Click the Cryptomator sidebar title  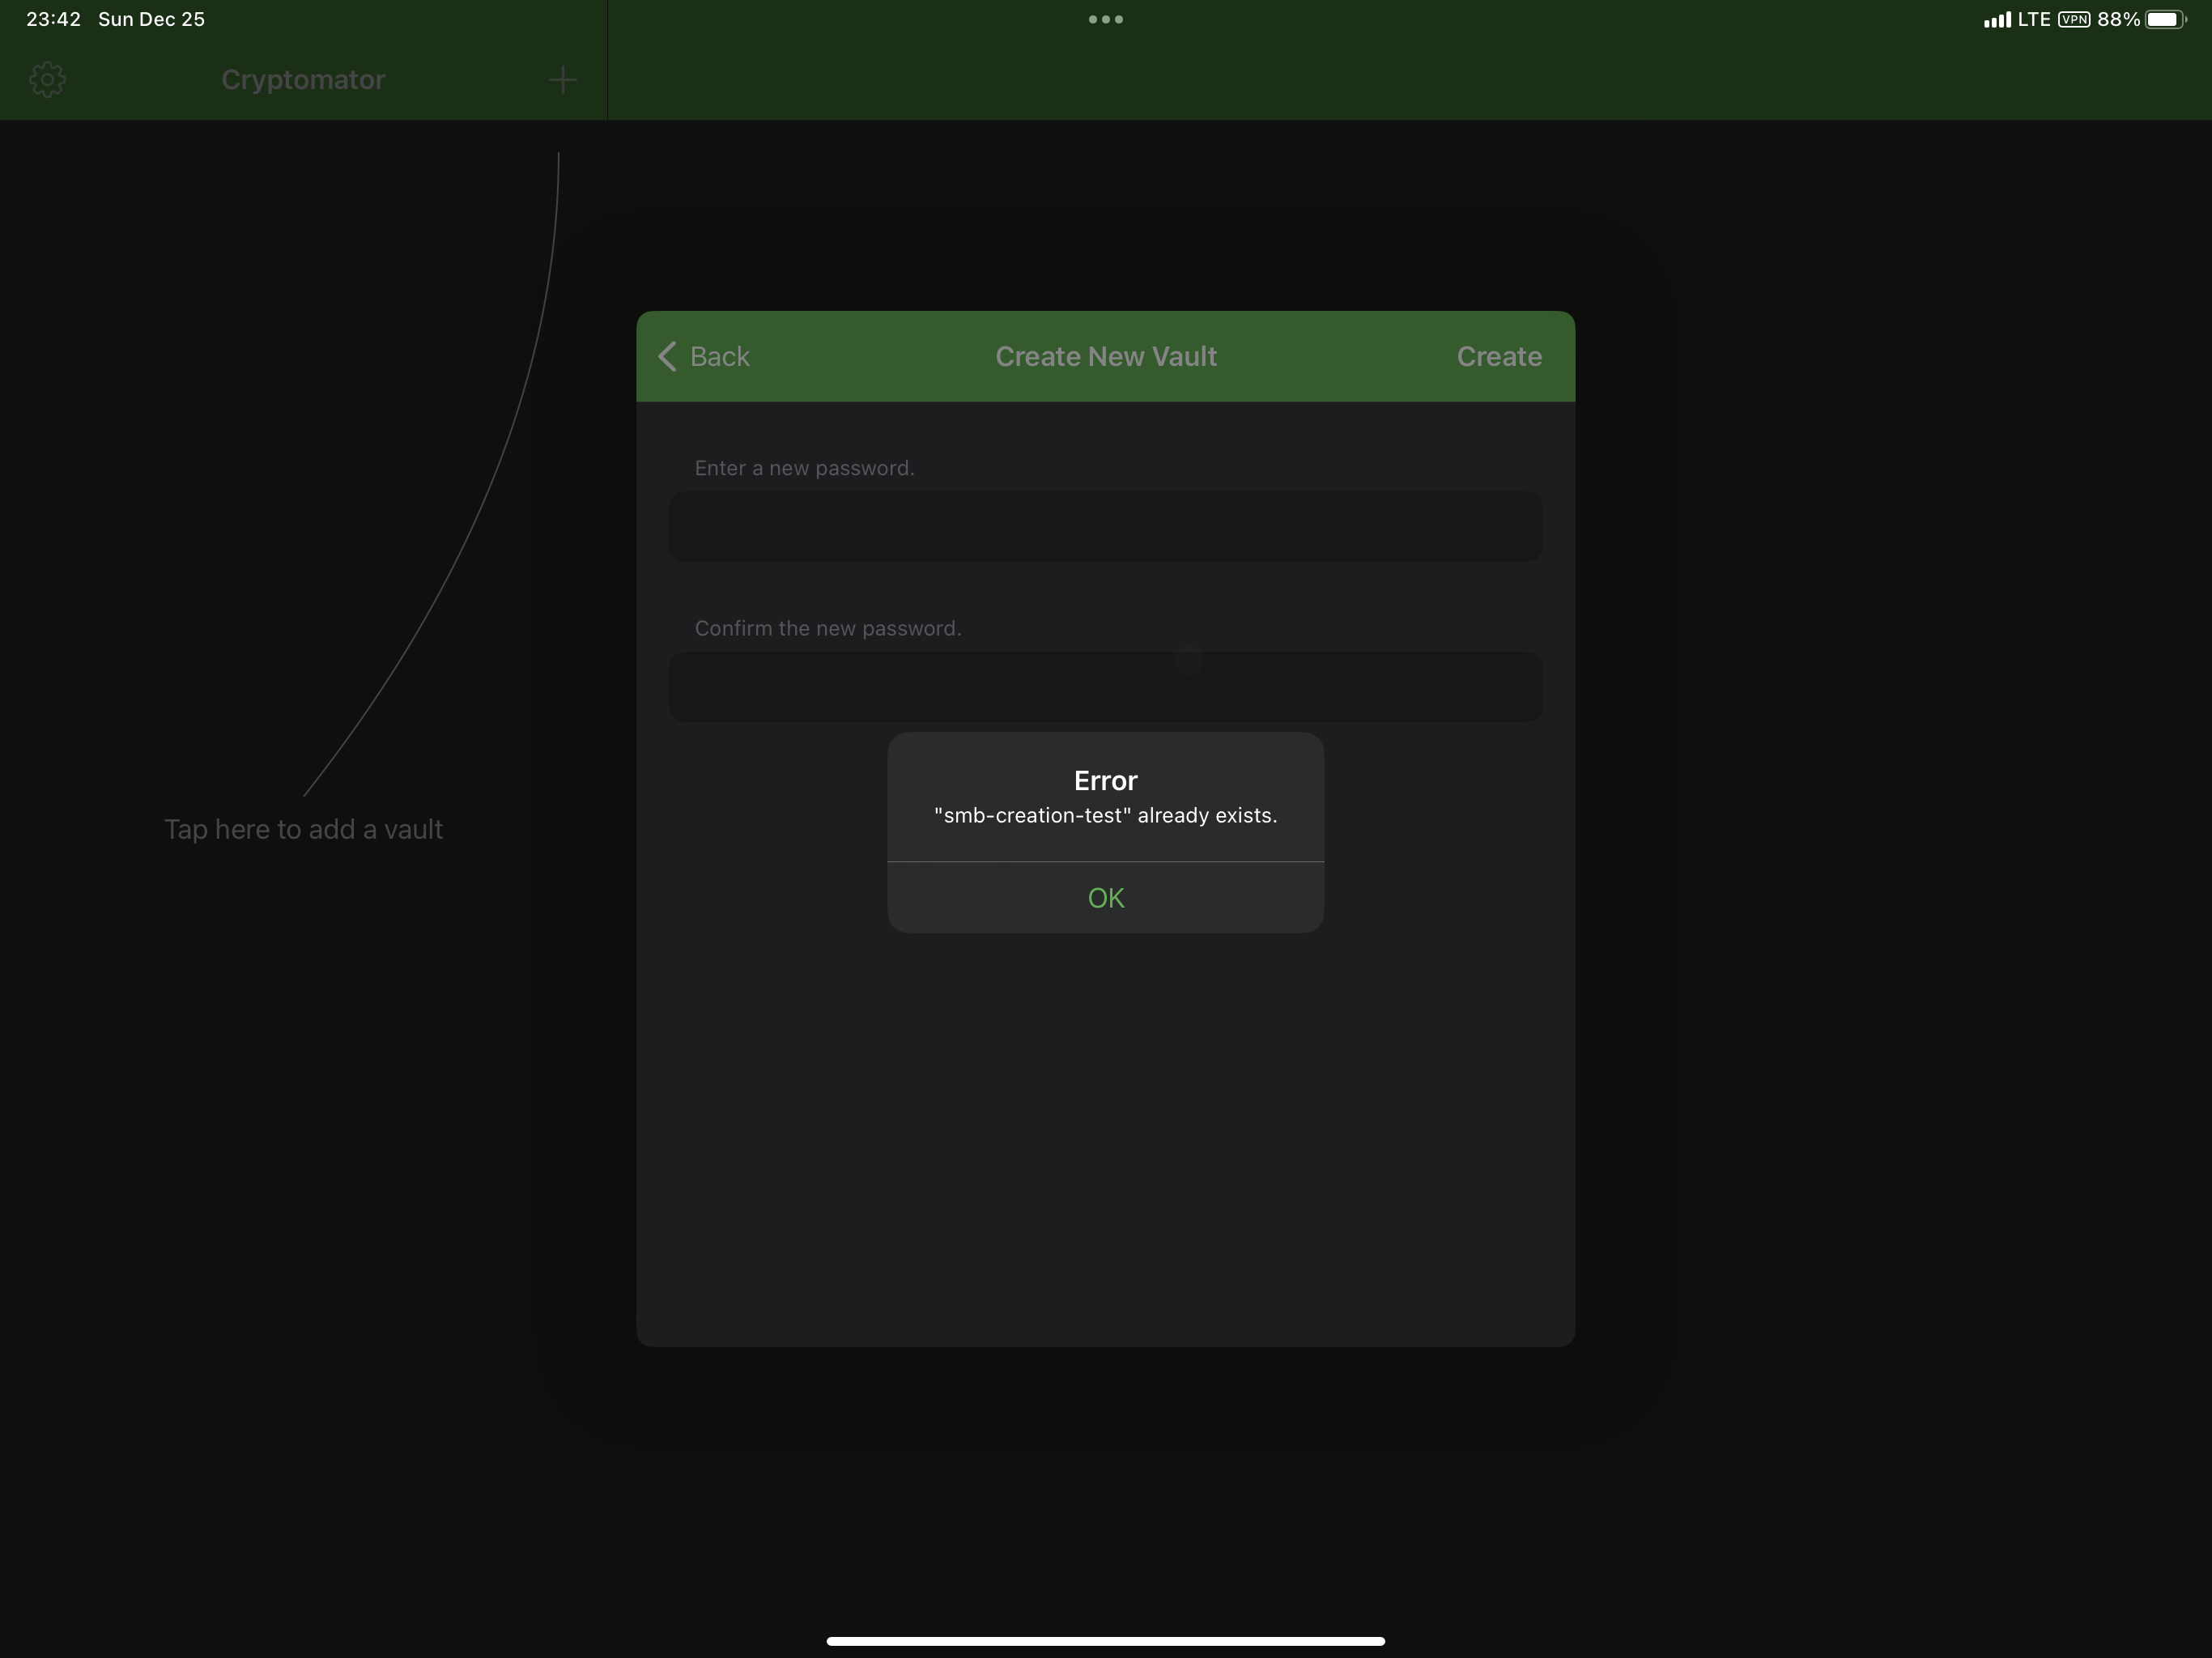[x=303, y=80]
